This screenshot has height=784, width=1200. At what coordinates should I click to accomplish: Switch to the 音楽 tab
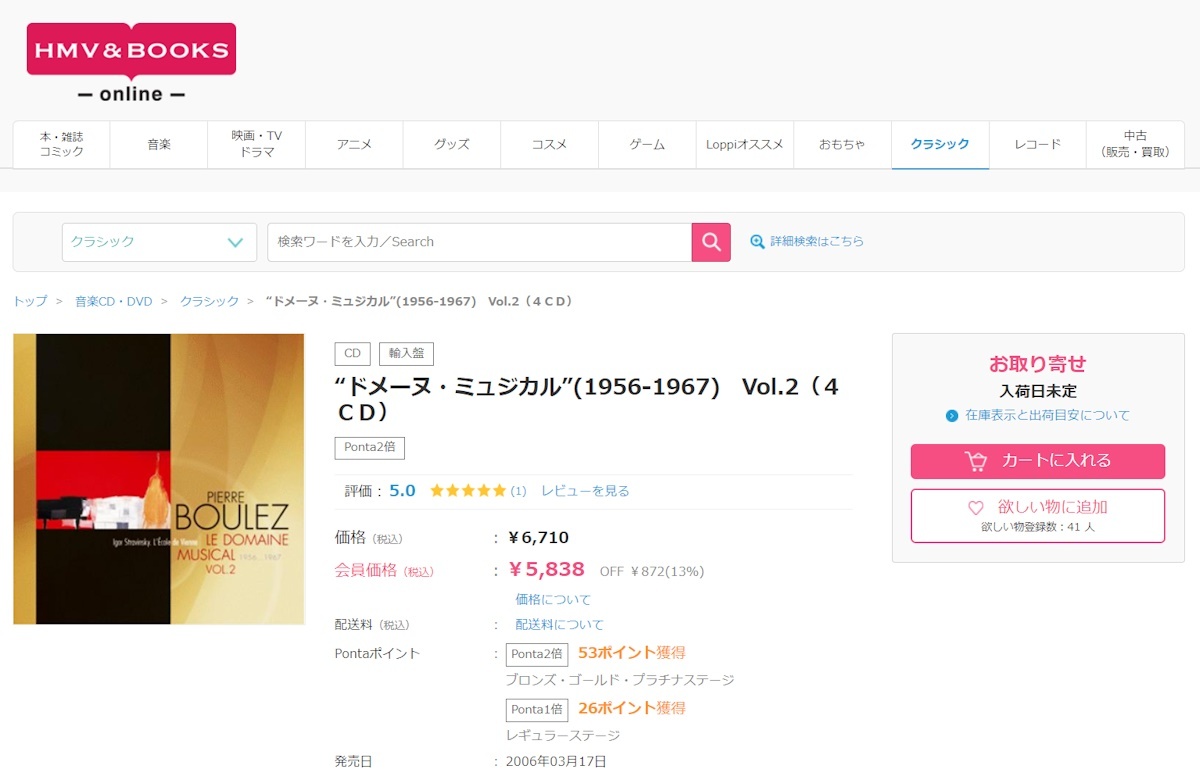159,144
